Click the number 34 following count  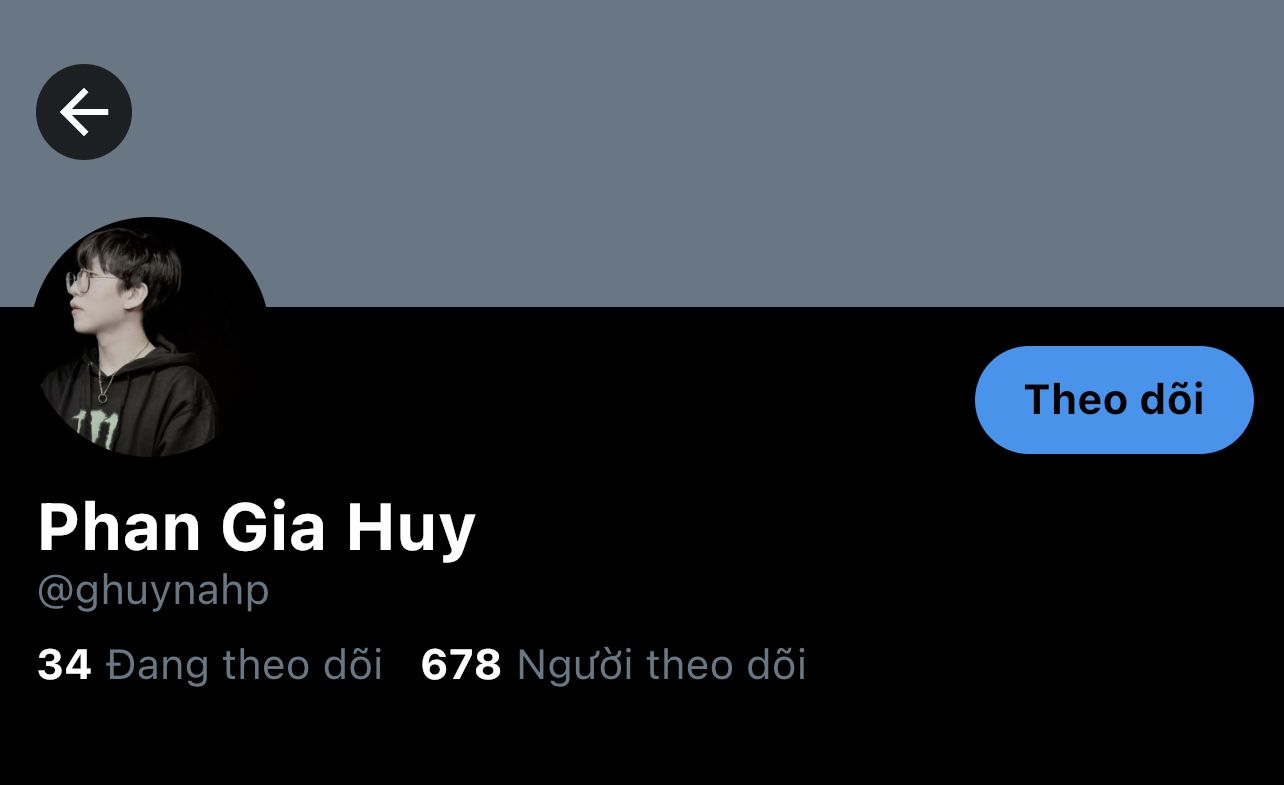pyautogui.click(x=64, y=664)
